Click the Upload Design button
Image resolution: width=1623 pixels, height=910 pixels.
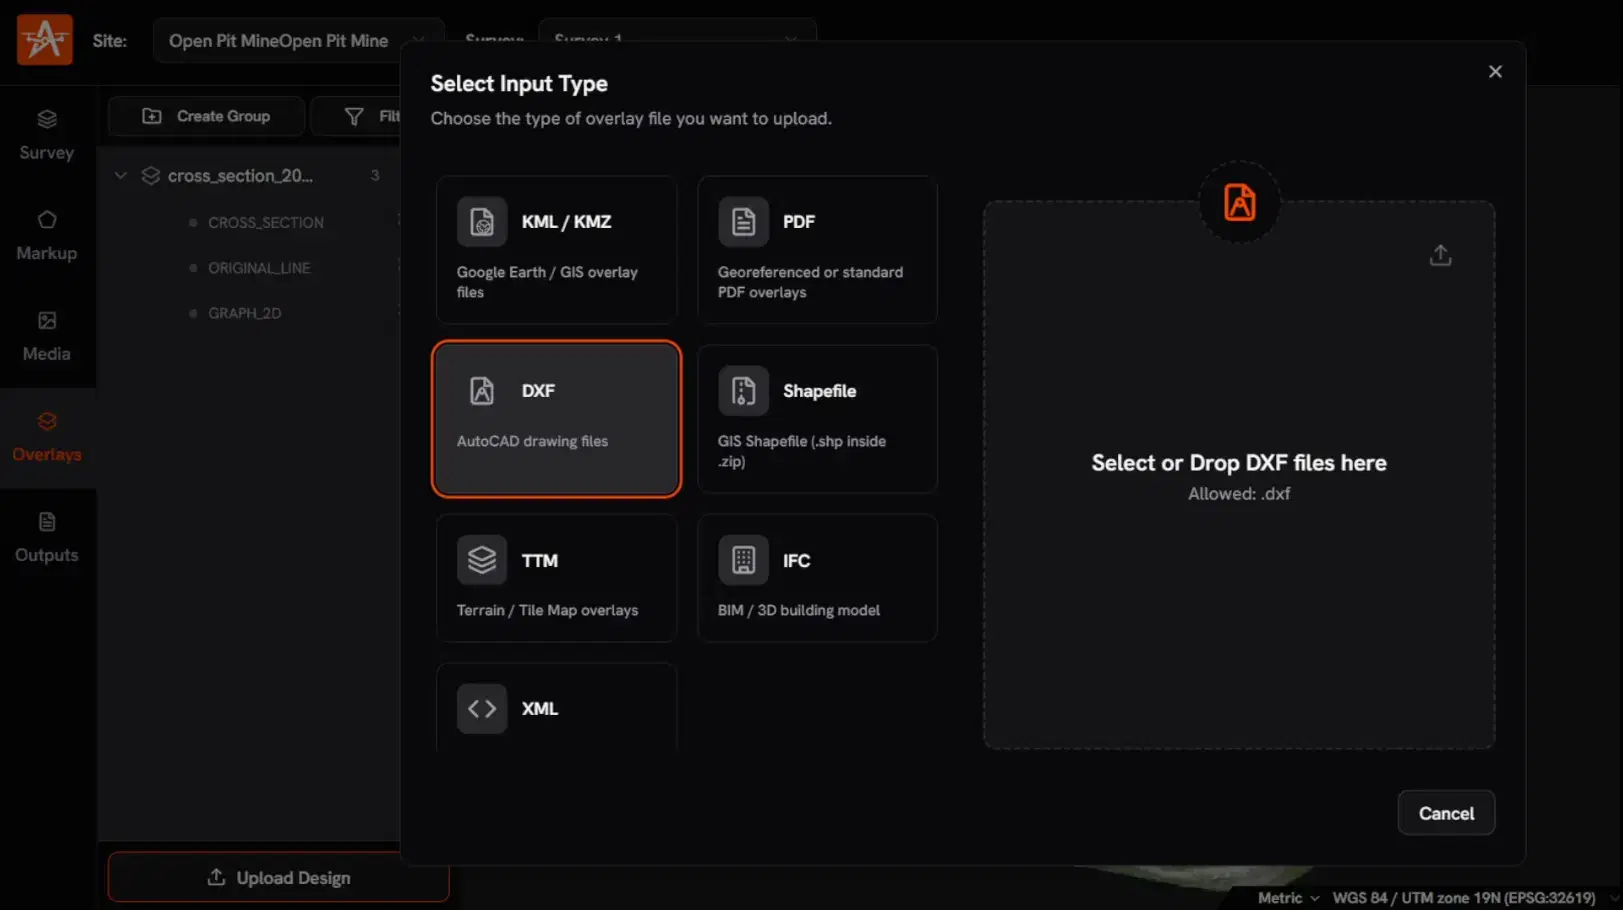point(278,877)
